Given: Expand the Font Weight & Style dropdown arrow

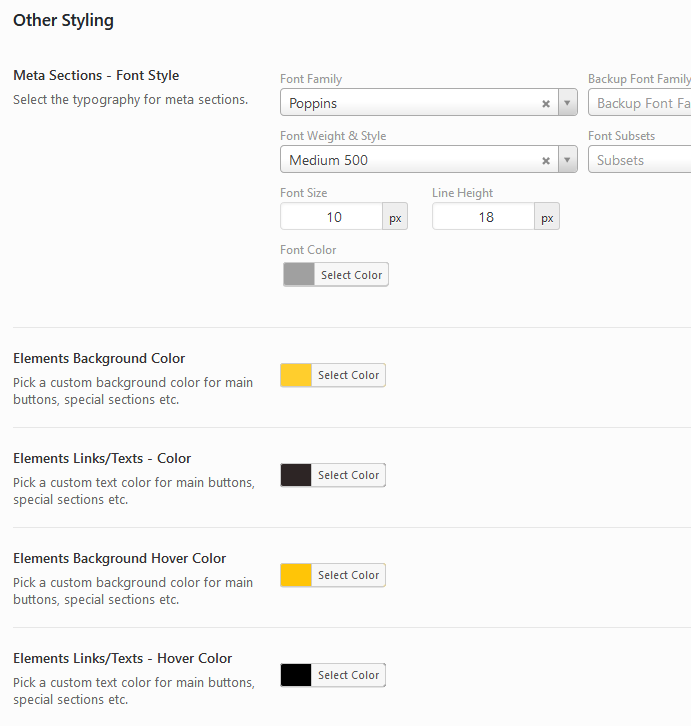Looking at the screenshot, I should tap(567, 160).
